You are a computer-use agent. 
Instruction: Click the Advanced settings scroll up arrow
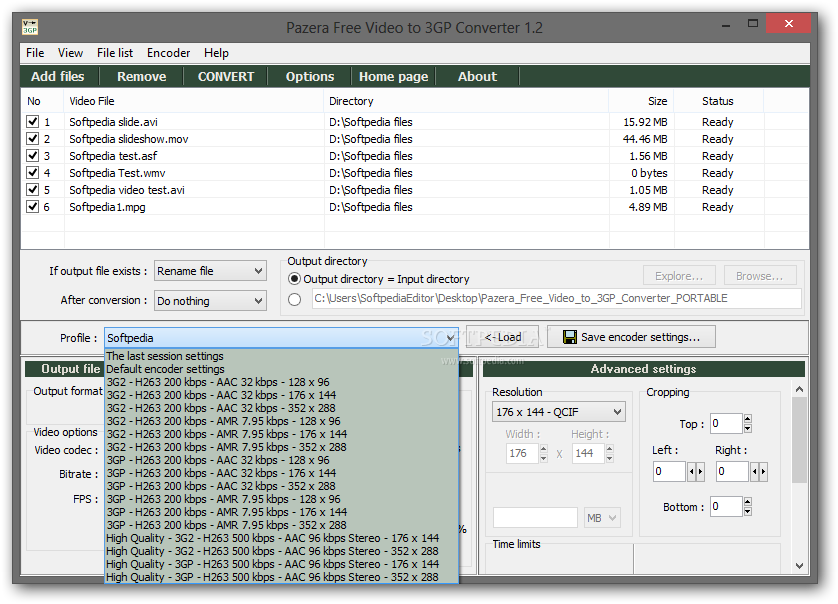coord(799,389)
